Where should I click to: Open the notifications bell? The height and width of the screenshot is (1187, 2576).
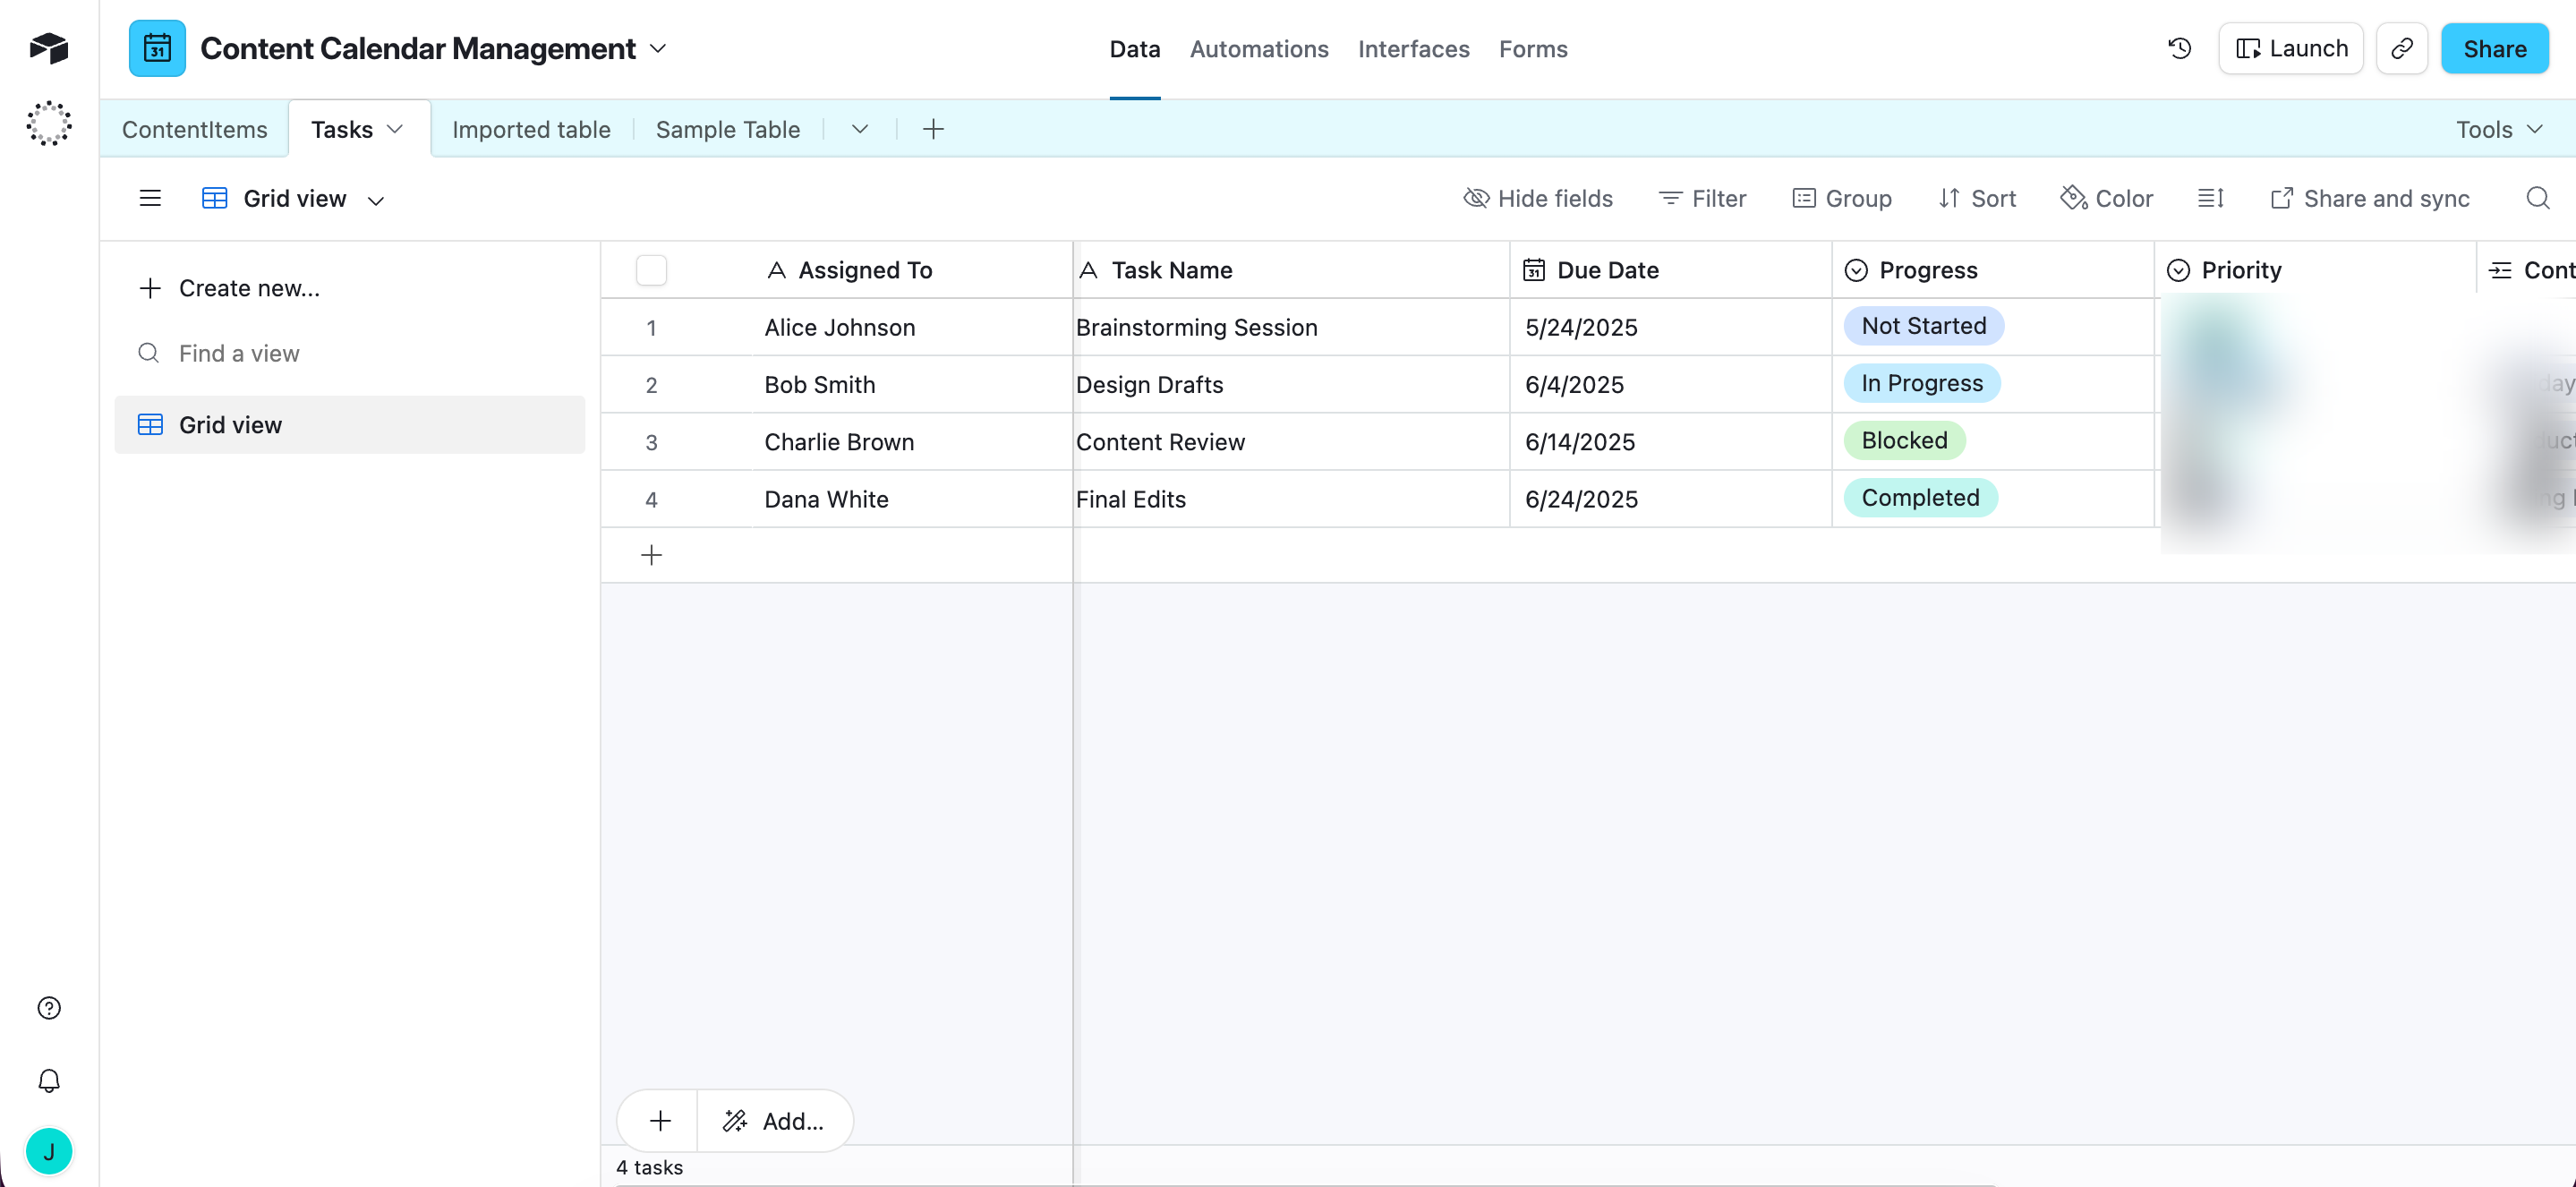[49, 1080]
